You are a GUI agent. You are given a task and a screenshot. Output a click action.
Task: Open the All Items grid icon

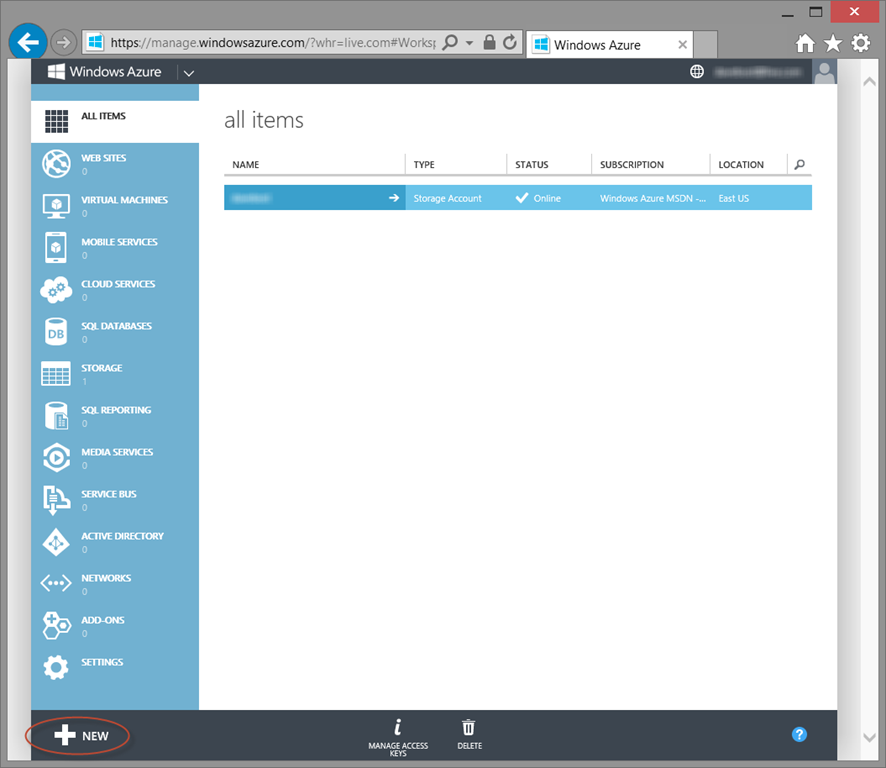(x=57, y=122)
